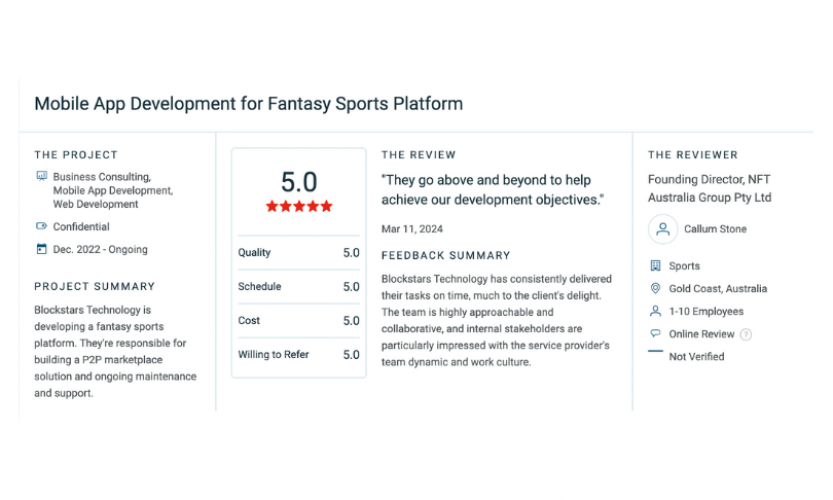The image size is (833, 500).
Task: Click the speech bubble Online Review icon
Action: point(655,334)
